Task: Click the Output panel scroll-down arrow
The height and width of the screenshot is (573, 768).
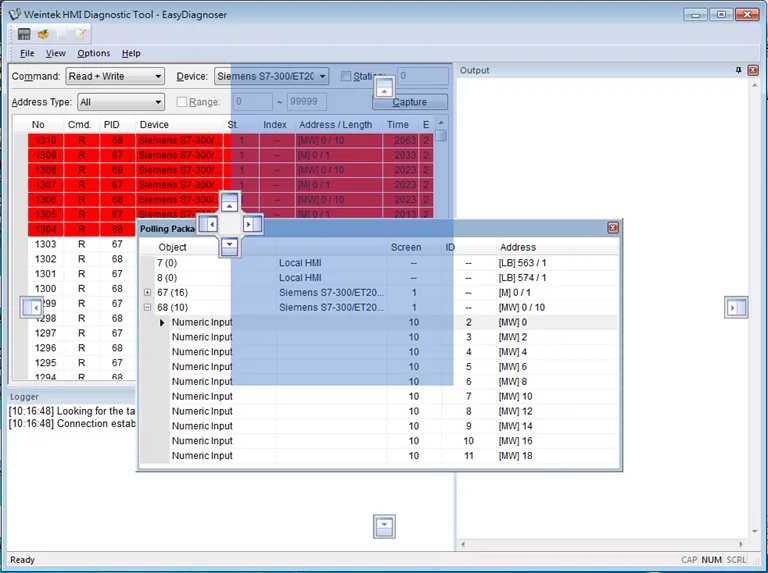Action: [x=755, y=531]
